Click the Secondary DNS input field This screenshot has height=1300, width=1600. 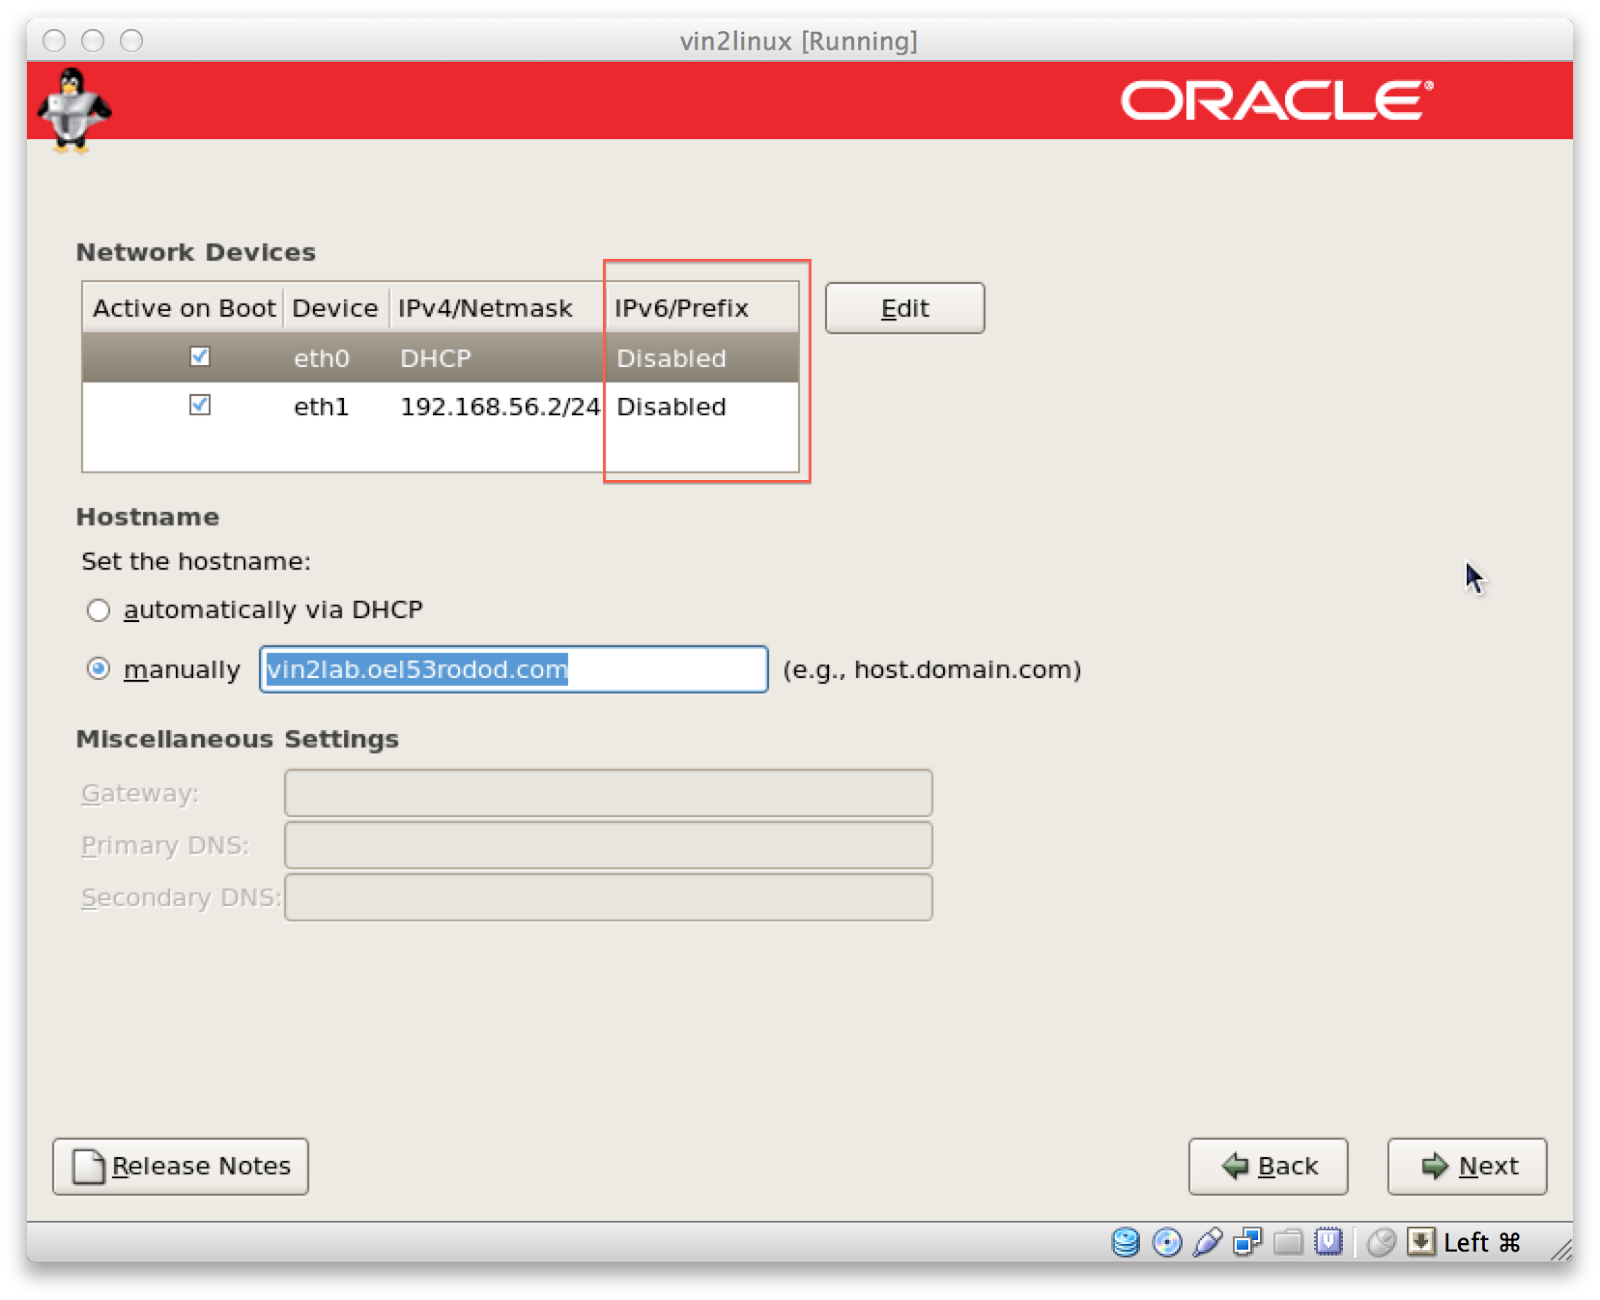609,897
